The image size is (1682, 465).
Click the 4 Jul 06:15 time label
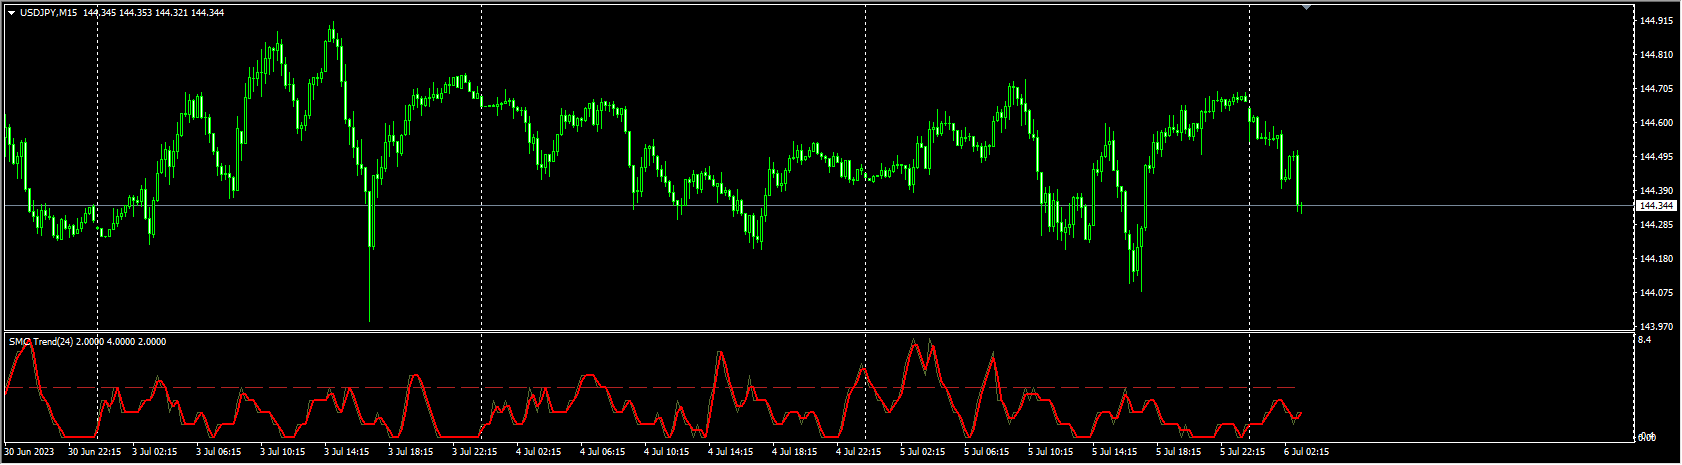tap(605, 452)
